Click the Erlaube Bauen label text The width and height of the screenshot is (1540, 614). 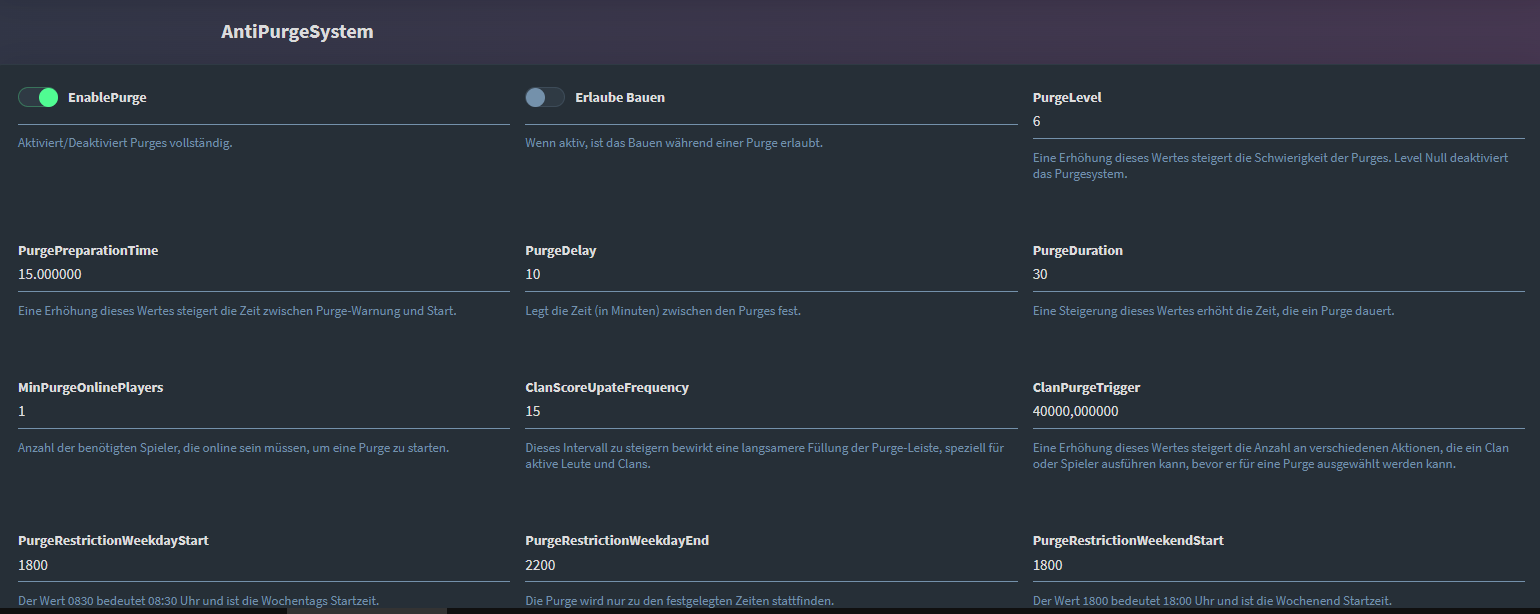pos(620,98)
